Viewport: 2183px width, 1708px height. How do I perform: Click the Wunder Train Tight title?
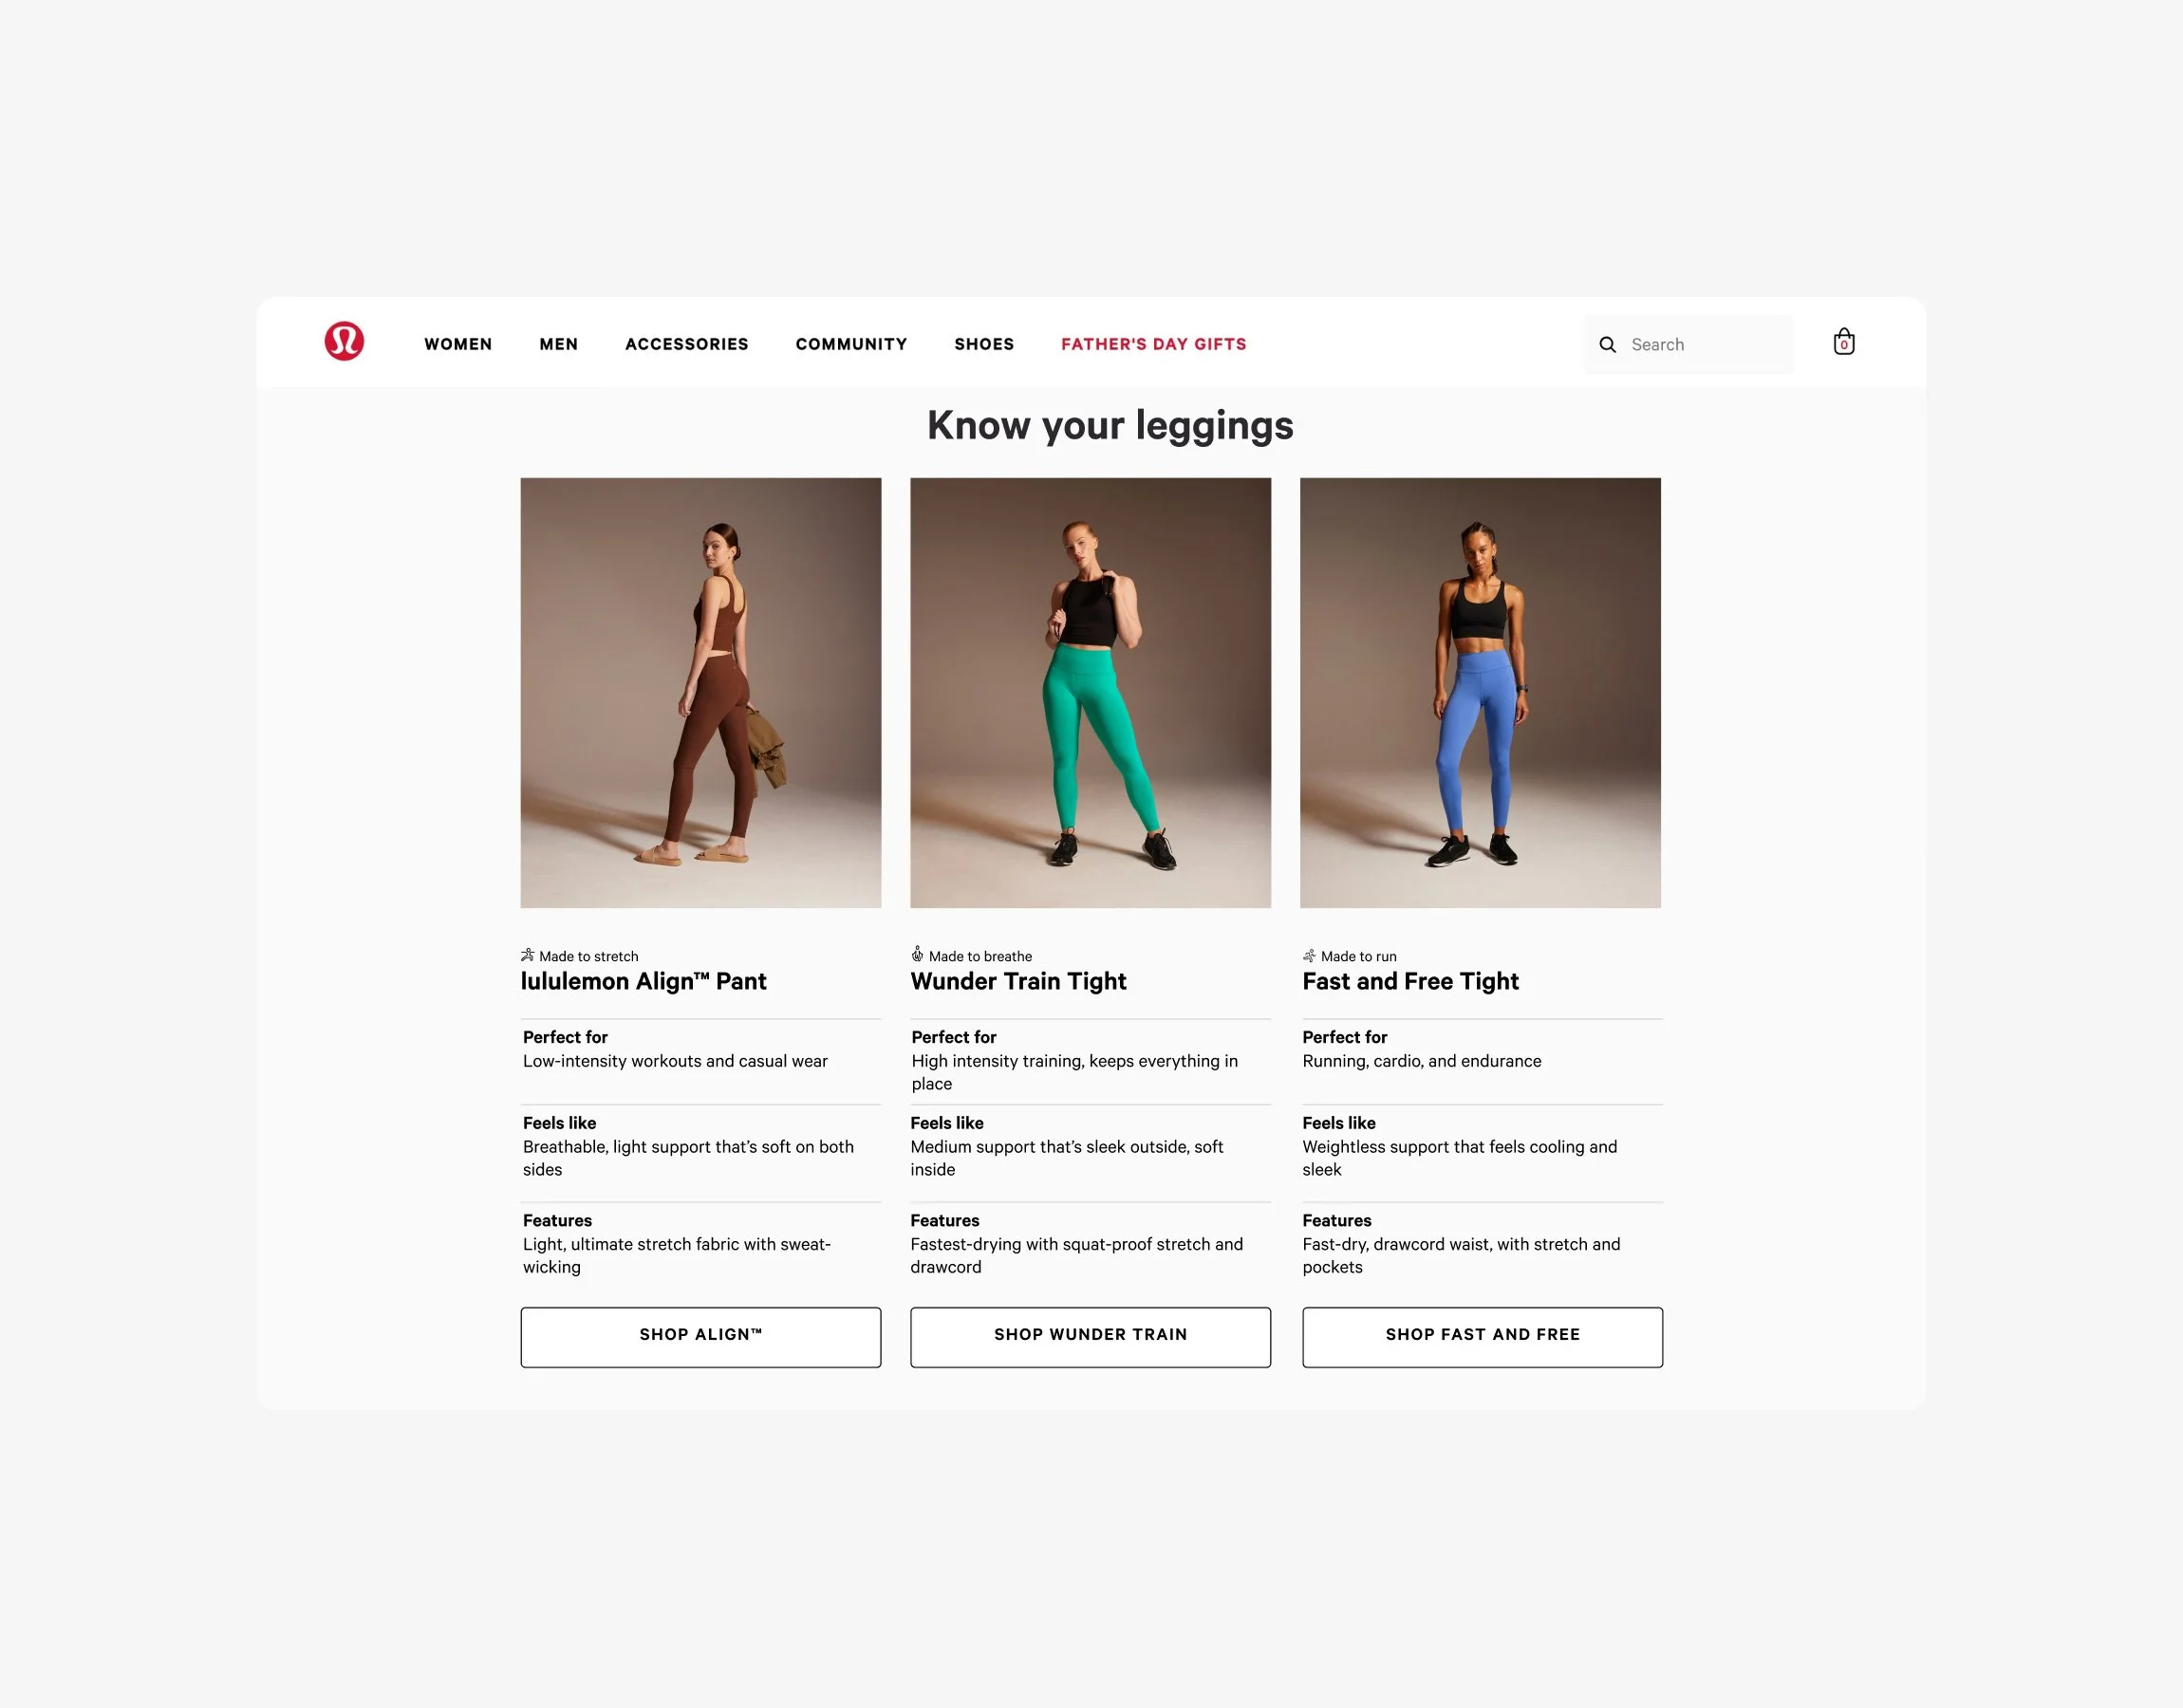click(x=1017, y=981)
